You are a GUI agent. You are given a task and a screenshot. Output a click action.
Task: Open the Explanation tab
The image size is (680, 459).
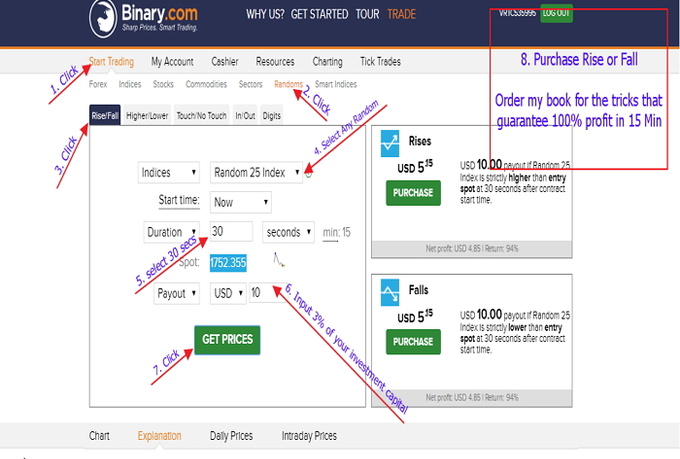point(160,436)
